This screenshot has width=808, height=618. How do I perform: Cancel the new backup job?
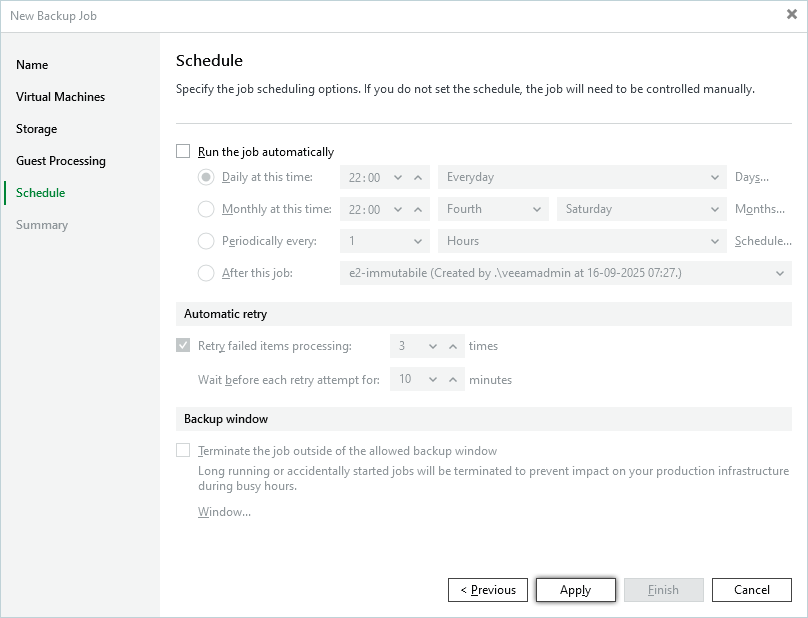click(752, 590)
